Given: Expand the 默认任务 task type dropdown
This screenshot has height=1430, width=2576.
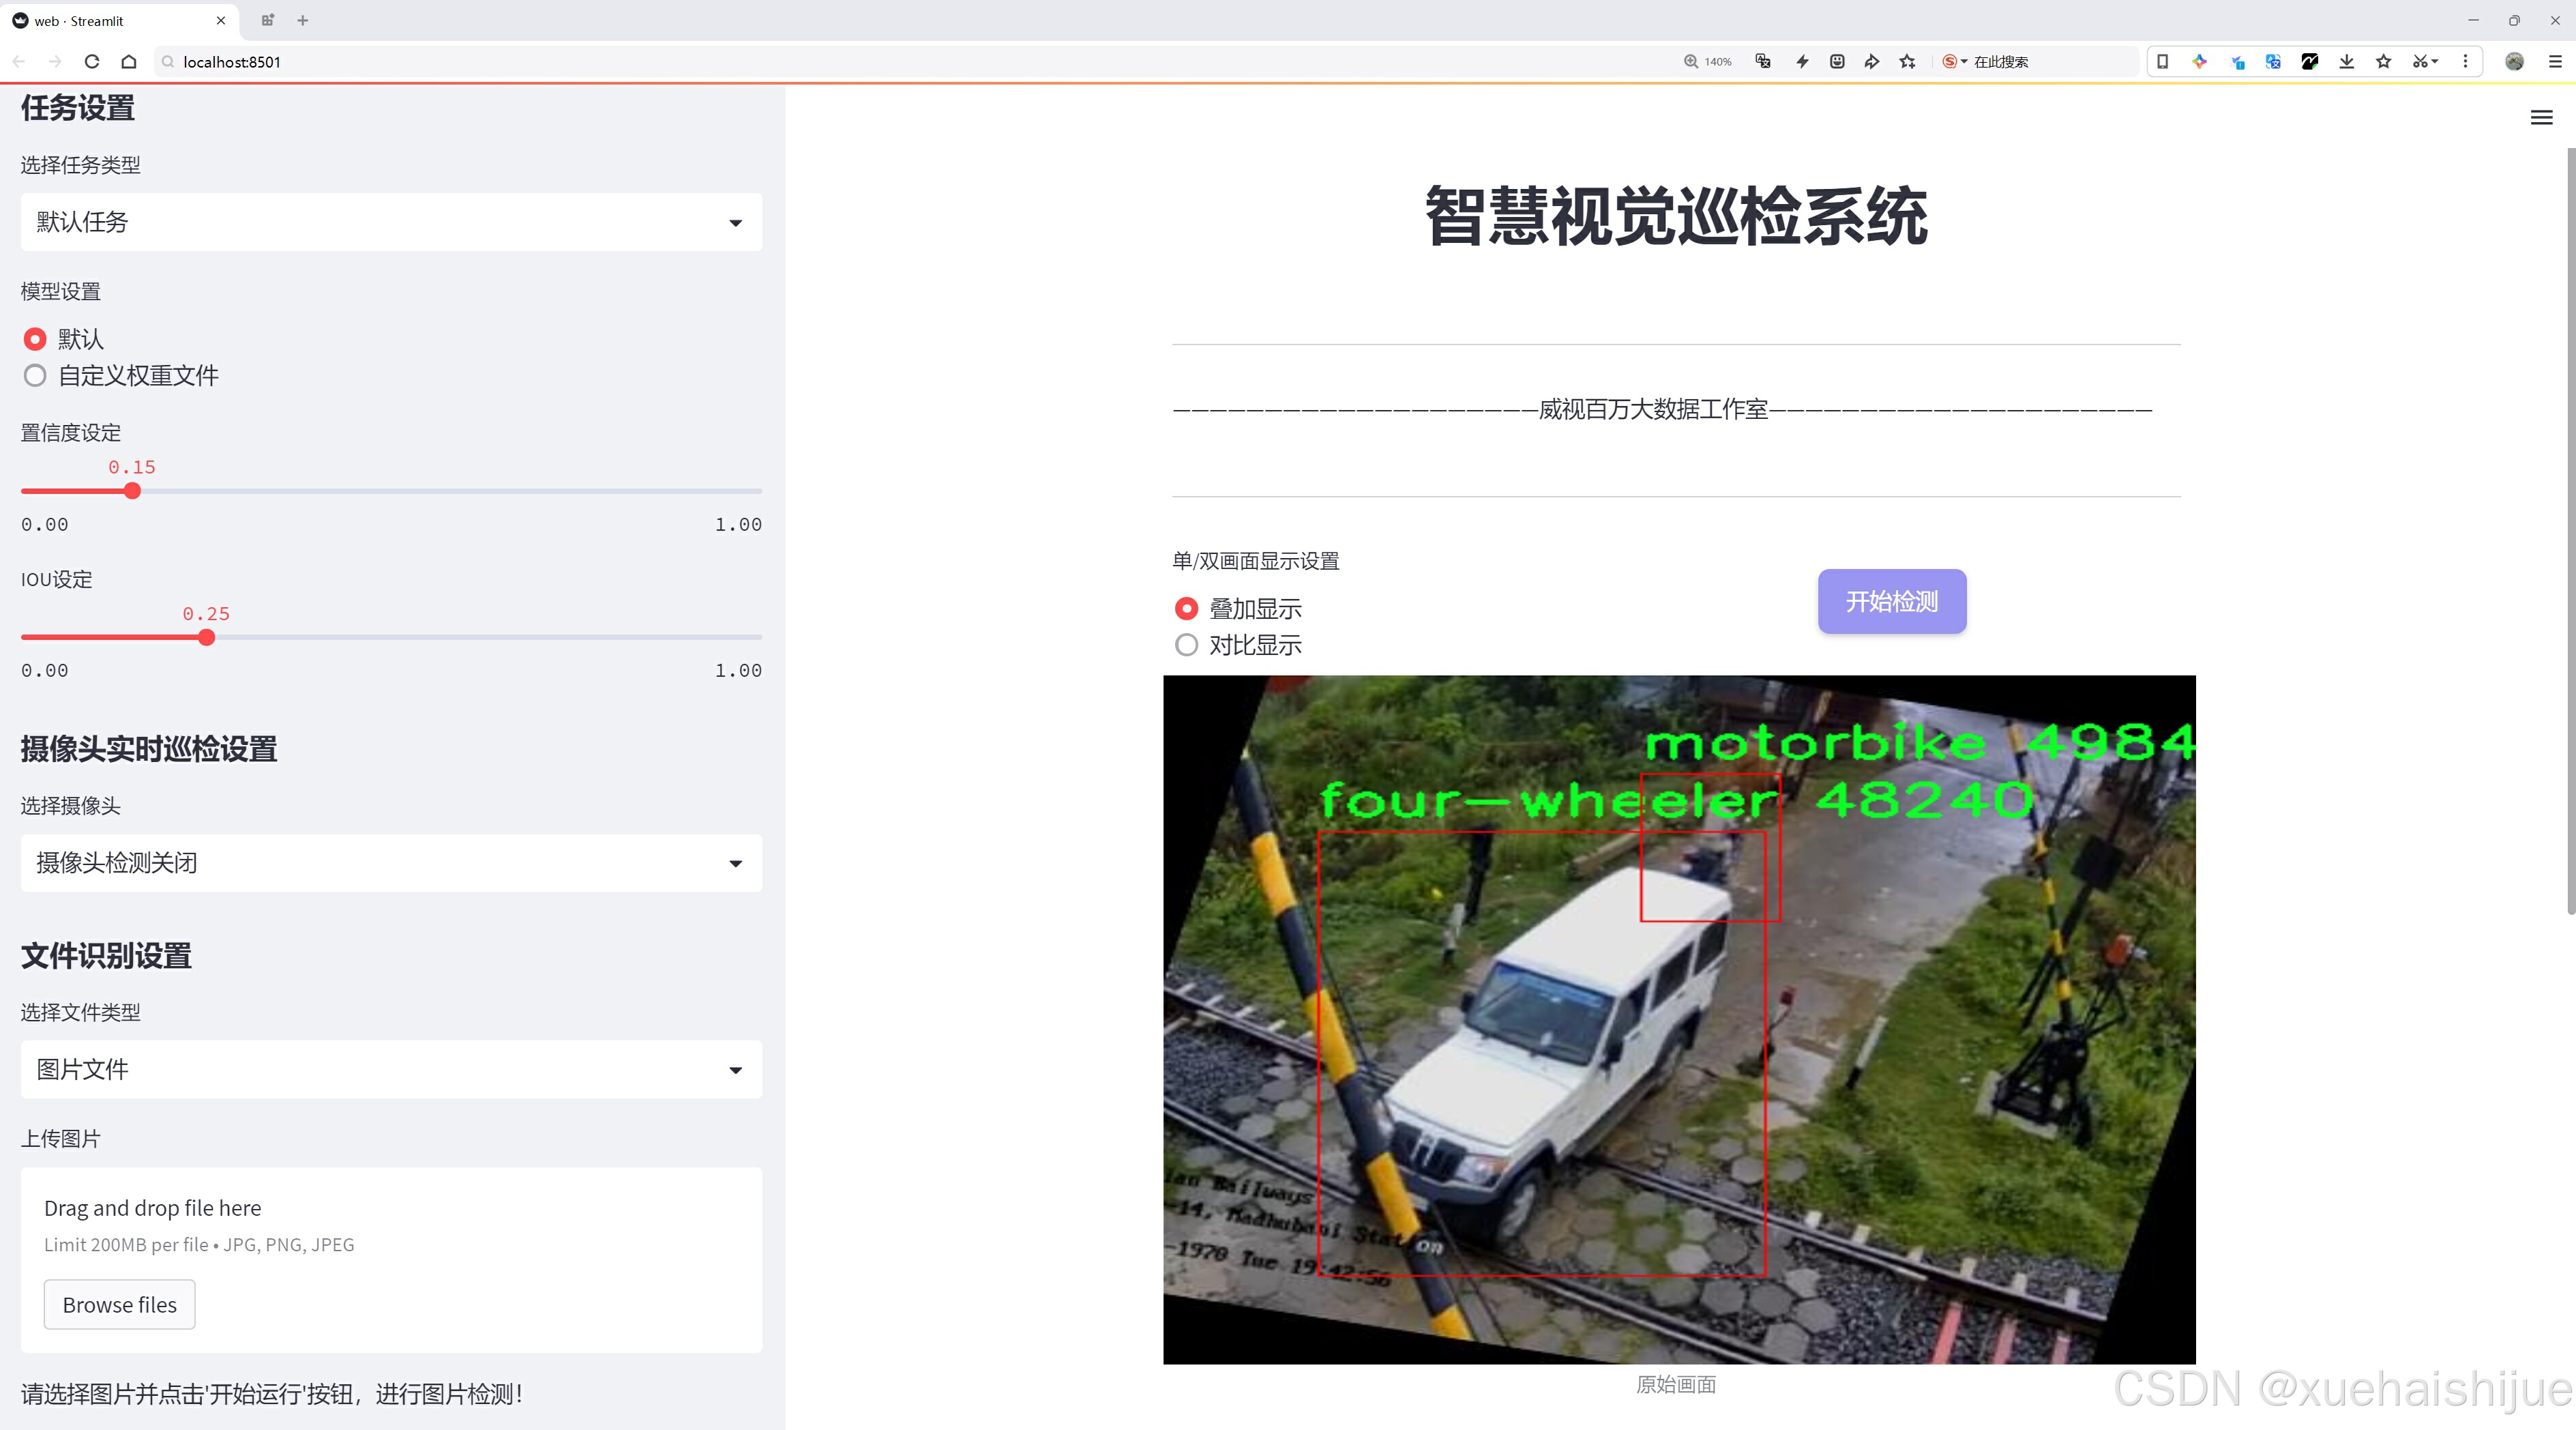Looking at the screenshot, I should [391, 222].
